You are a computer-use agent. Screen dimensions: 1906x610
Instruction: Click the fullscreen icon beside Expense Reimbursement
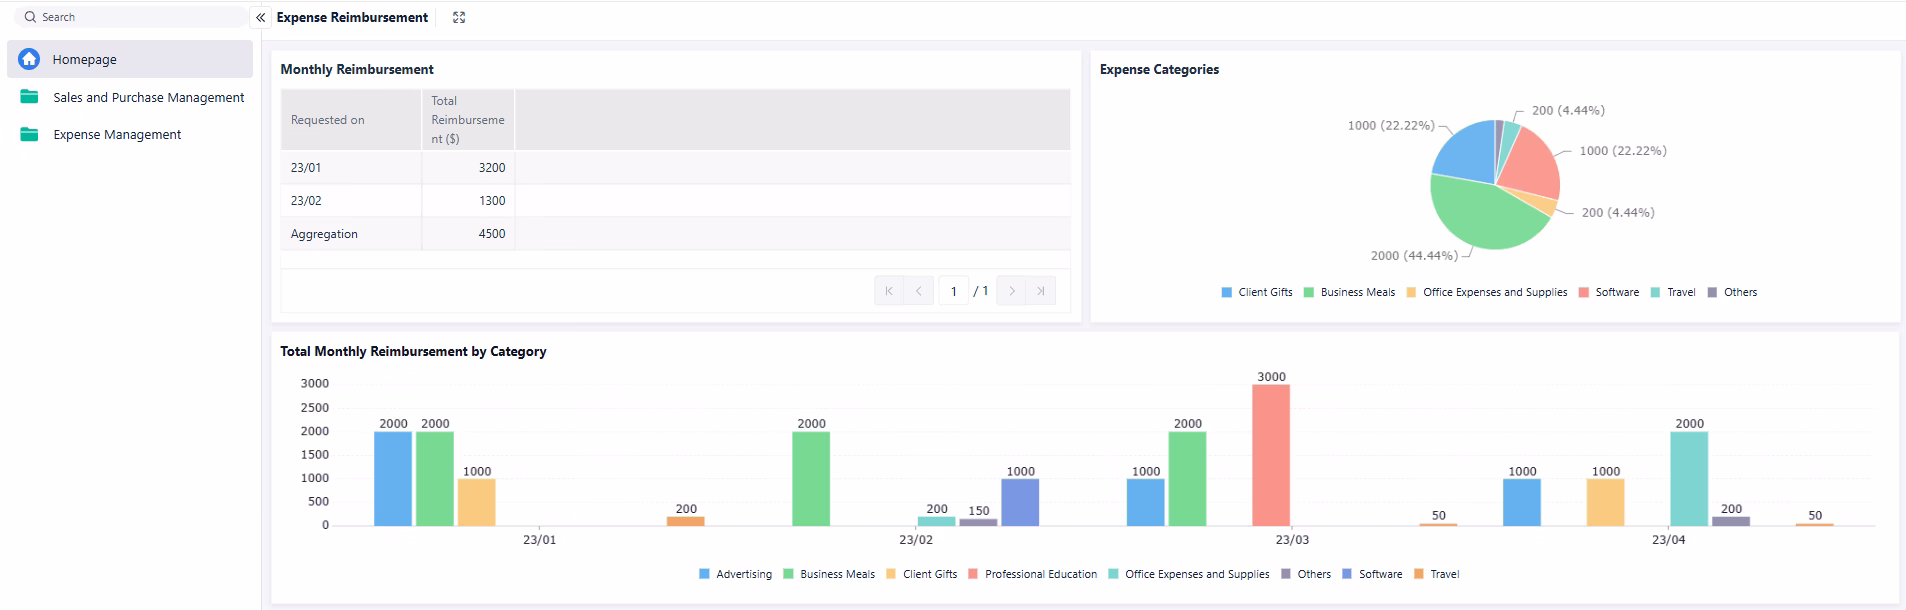(x=459, y=17)
